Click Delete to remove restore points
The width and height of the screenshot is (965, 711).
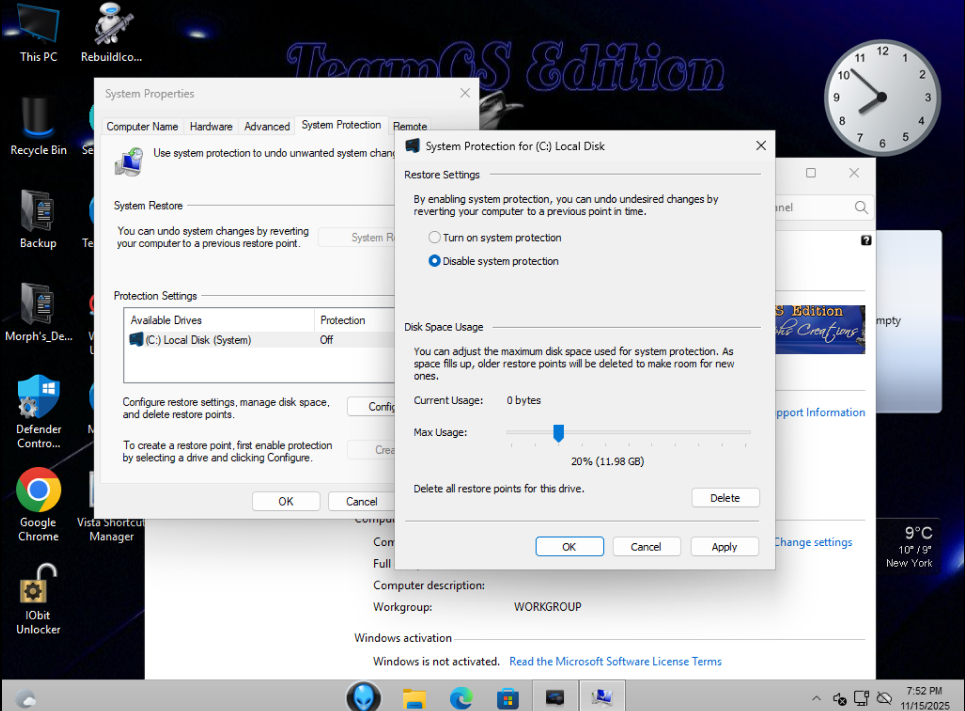725,498
